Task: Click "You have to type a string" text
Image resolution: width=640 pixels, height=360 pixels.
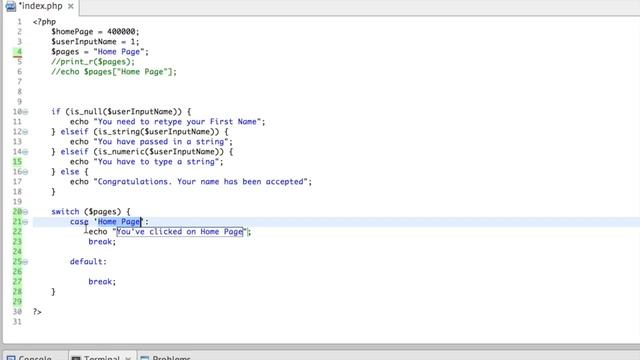Action: 156,162
